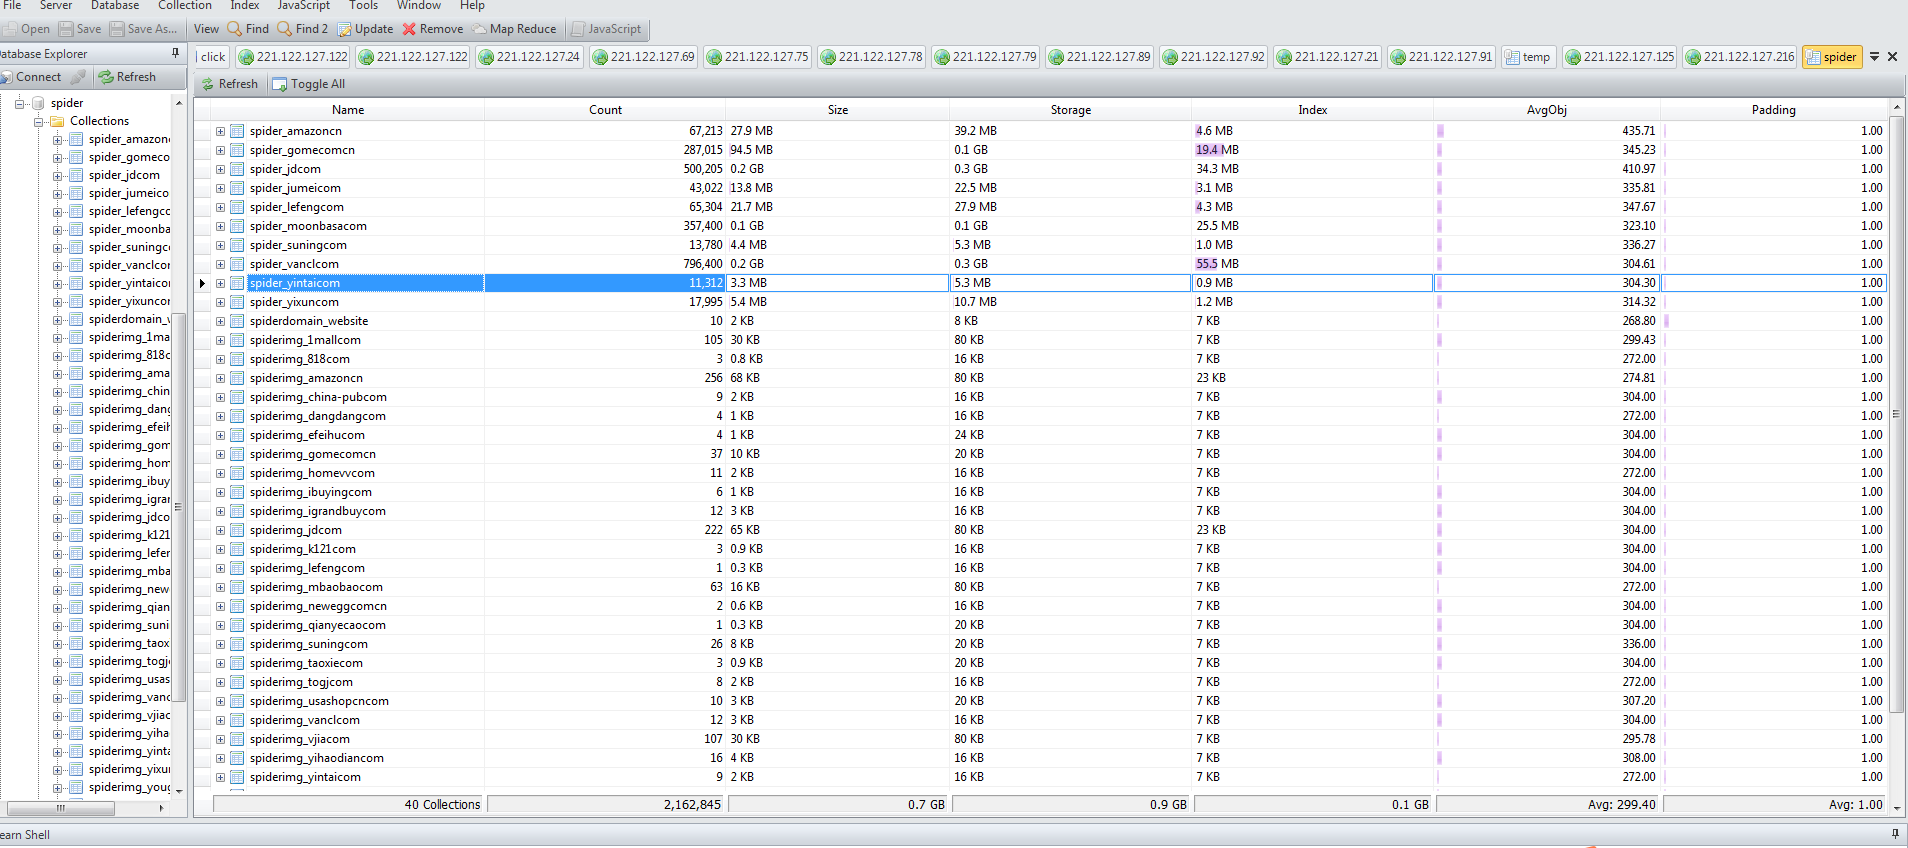The height and width of the screenshot is (848, 1908).
Task: Click the Database Explorer horizontal scrollbar
Action: 61,808
